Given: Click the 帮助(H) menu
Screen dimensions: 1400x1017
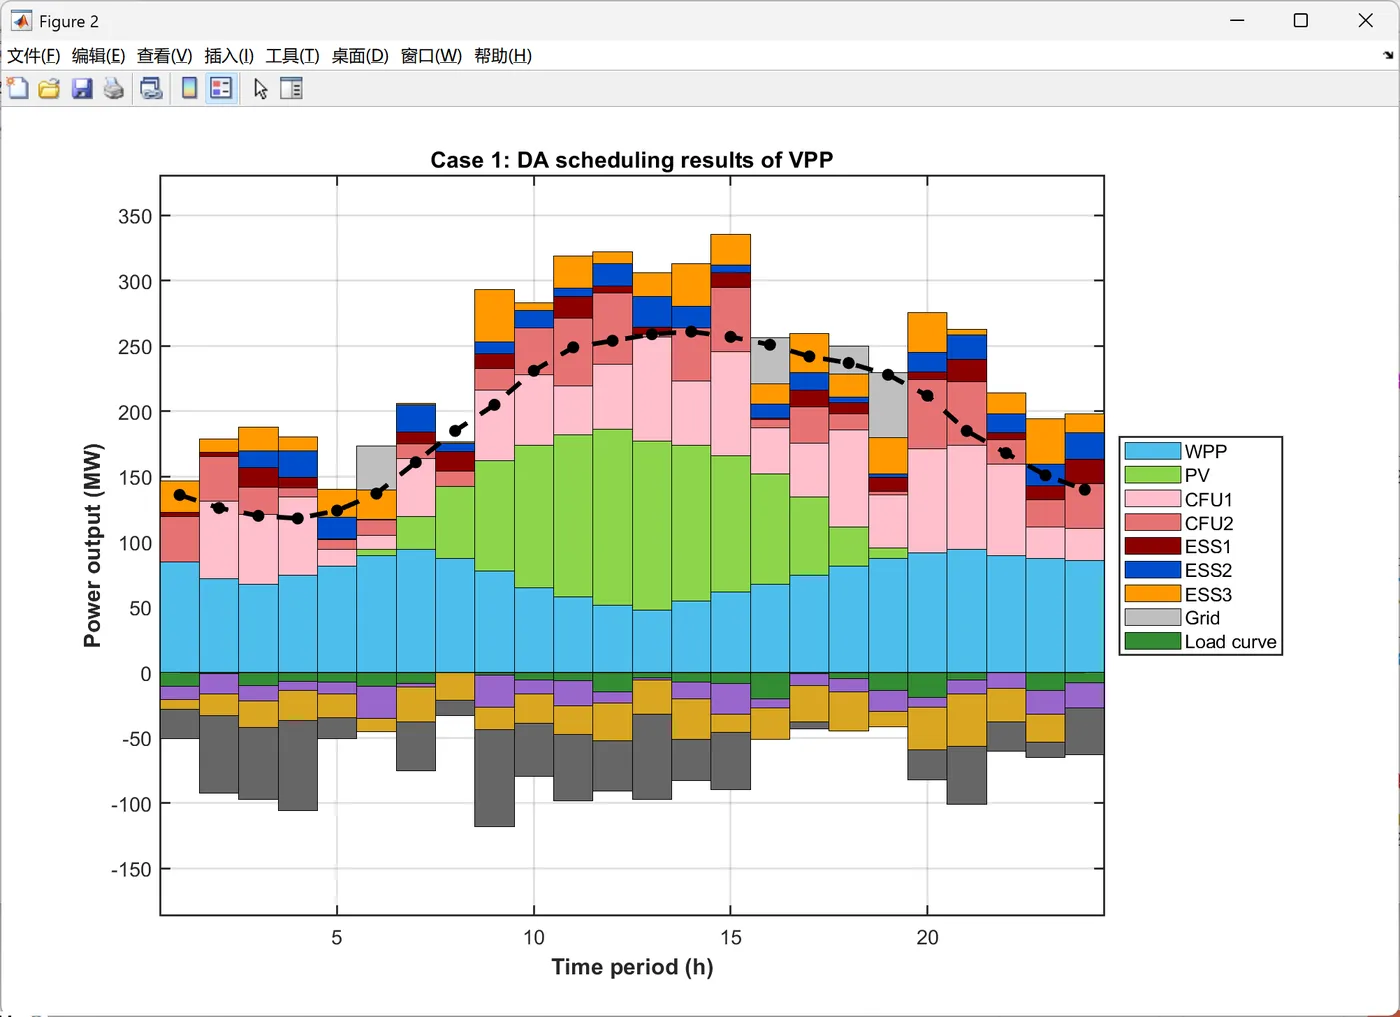Looking at the screenshot, I should (503, 56).
